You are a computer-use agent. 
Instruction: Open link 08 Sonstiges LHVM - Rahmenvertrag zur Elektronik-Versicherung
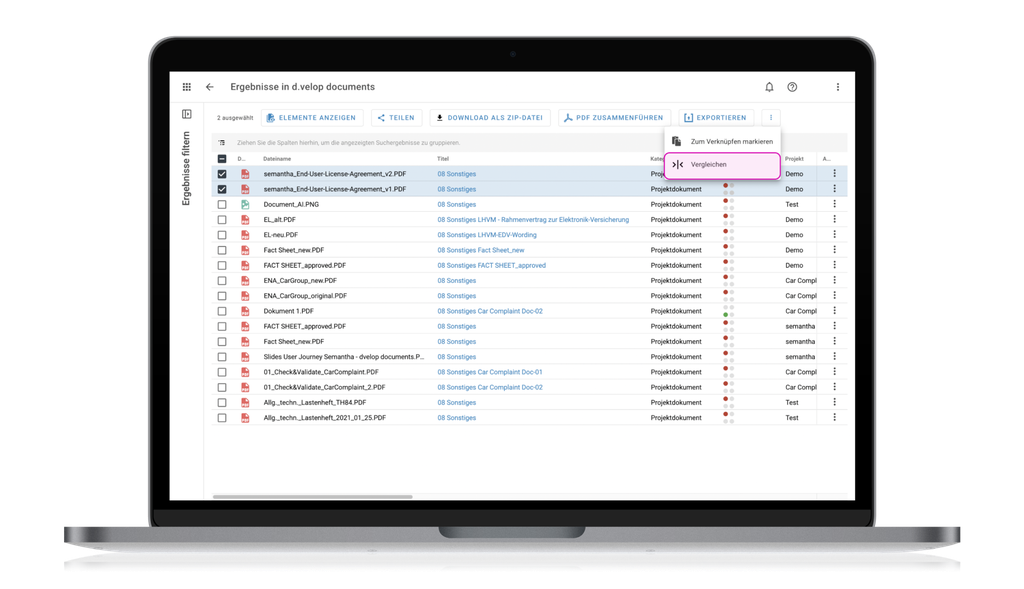pos(533,219)
